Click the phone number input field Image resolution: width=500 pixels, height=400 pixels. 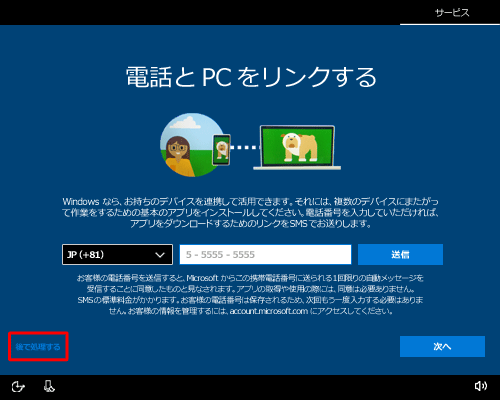[265, 255]
